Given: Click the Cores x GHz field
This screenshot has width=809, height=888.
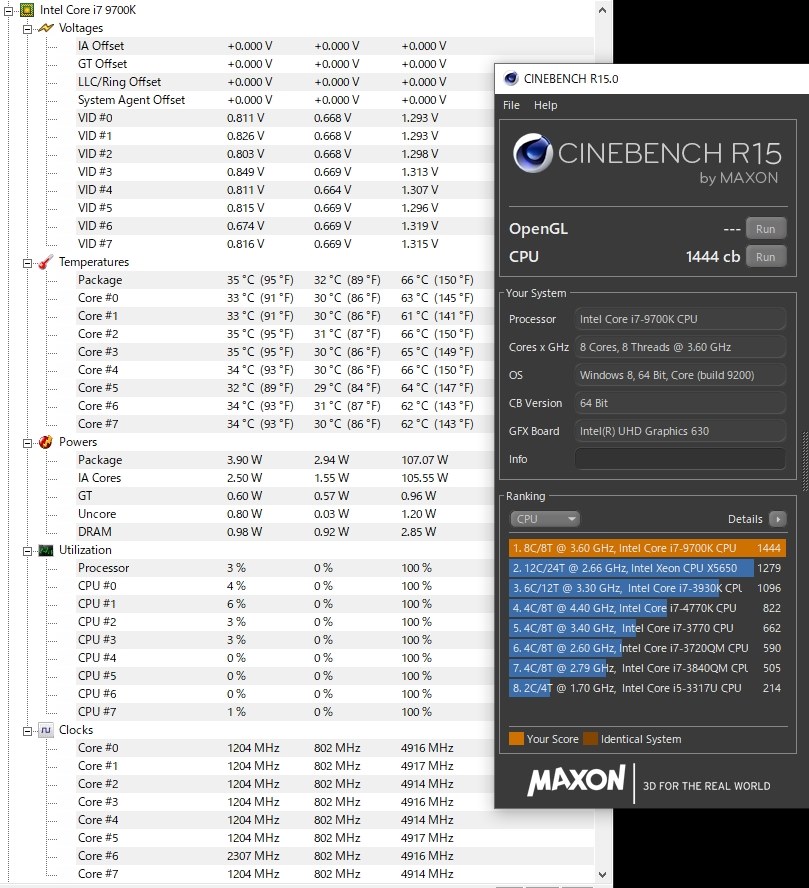Looking at the screenshot, I should pyautogui.click(x=680, y=347).
